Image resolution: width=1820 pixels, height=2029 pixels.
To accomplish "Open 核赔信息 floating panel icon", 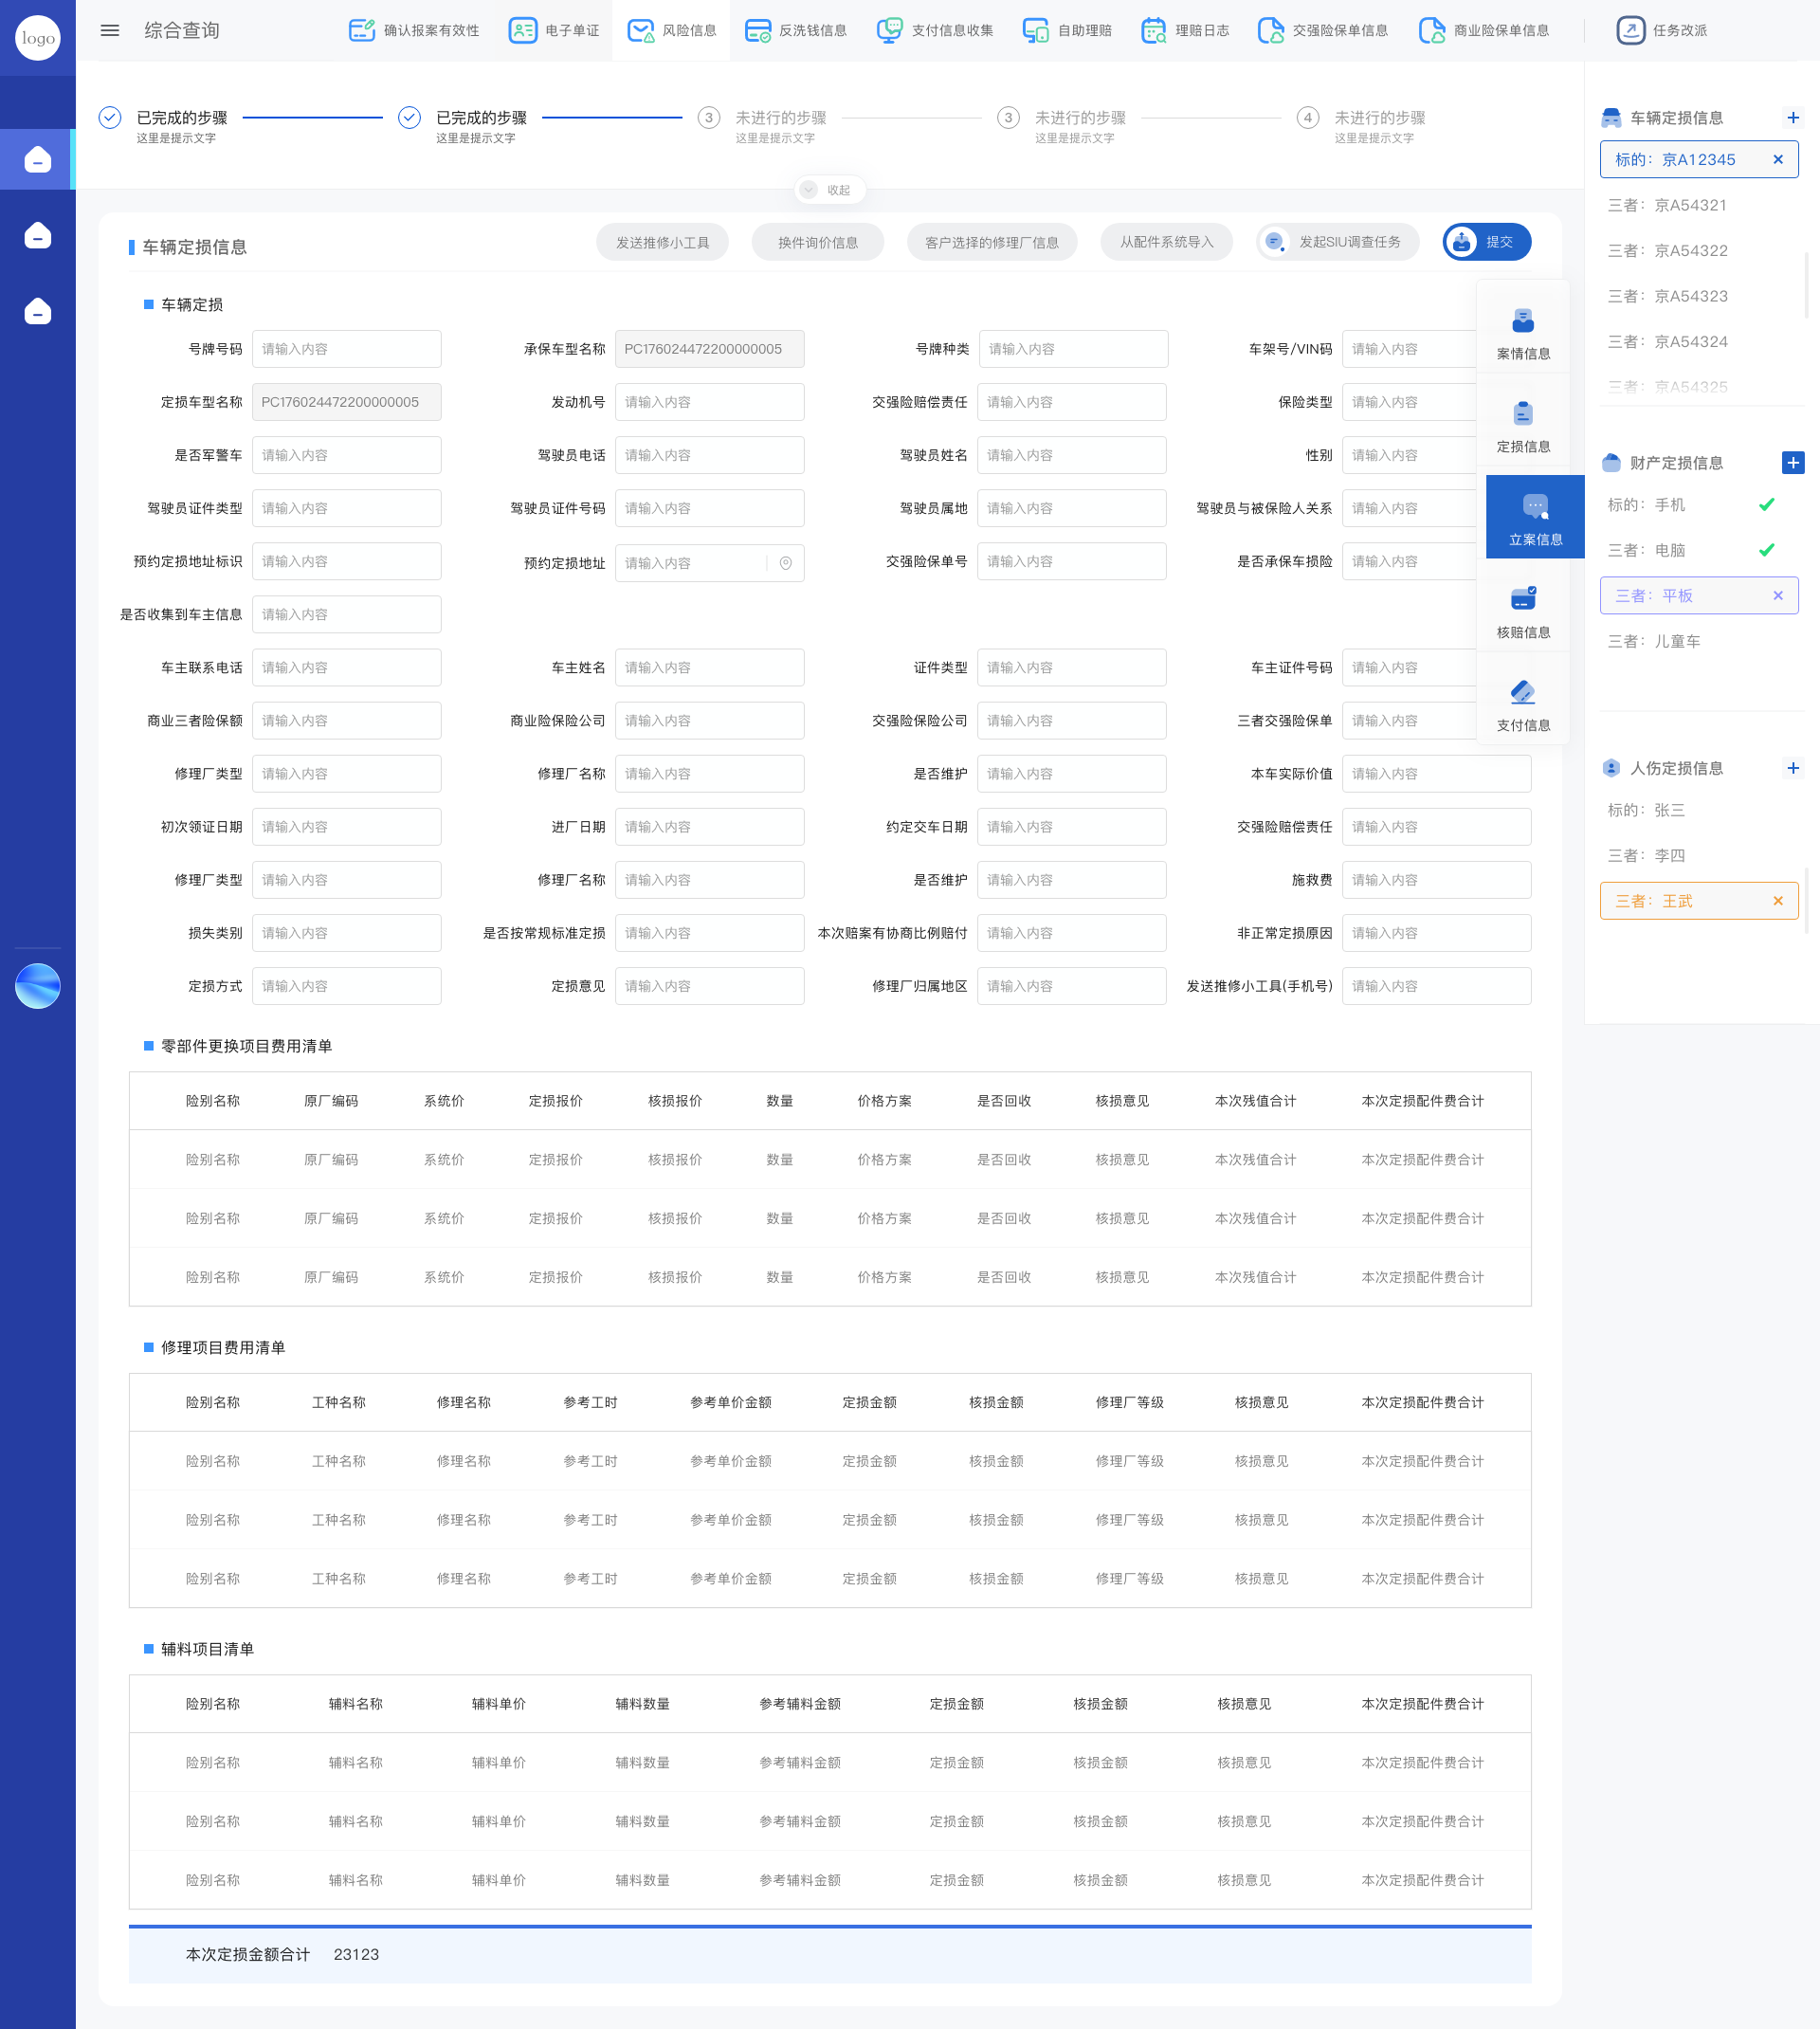I will pyautogui.click(x=1523, y=613).
